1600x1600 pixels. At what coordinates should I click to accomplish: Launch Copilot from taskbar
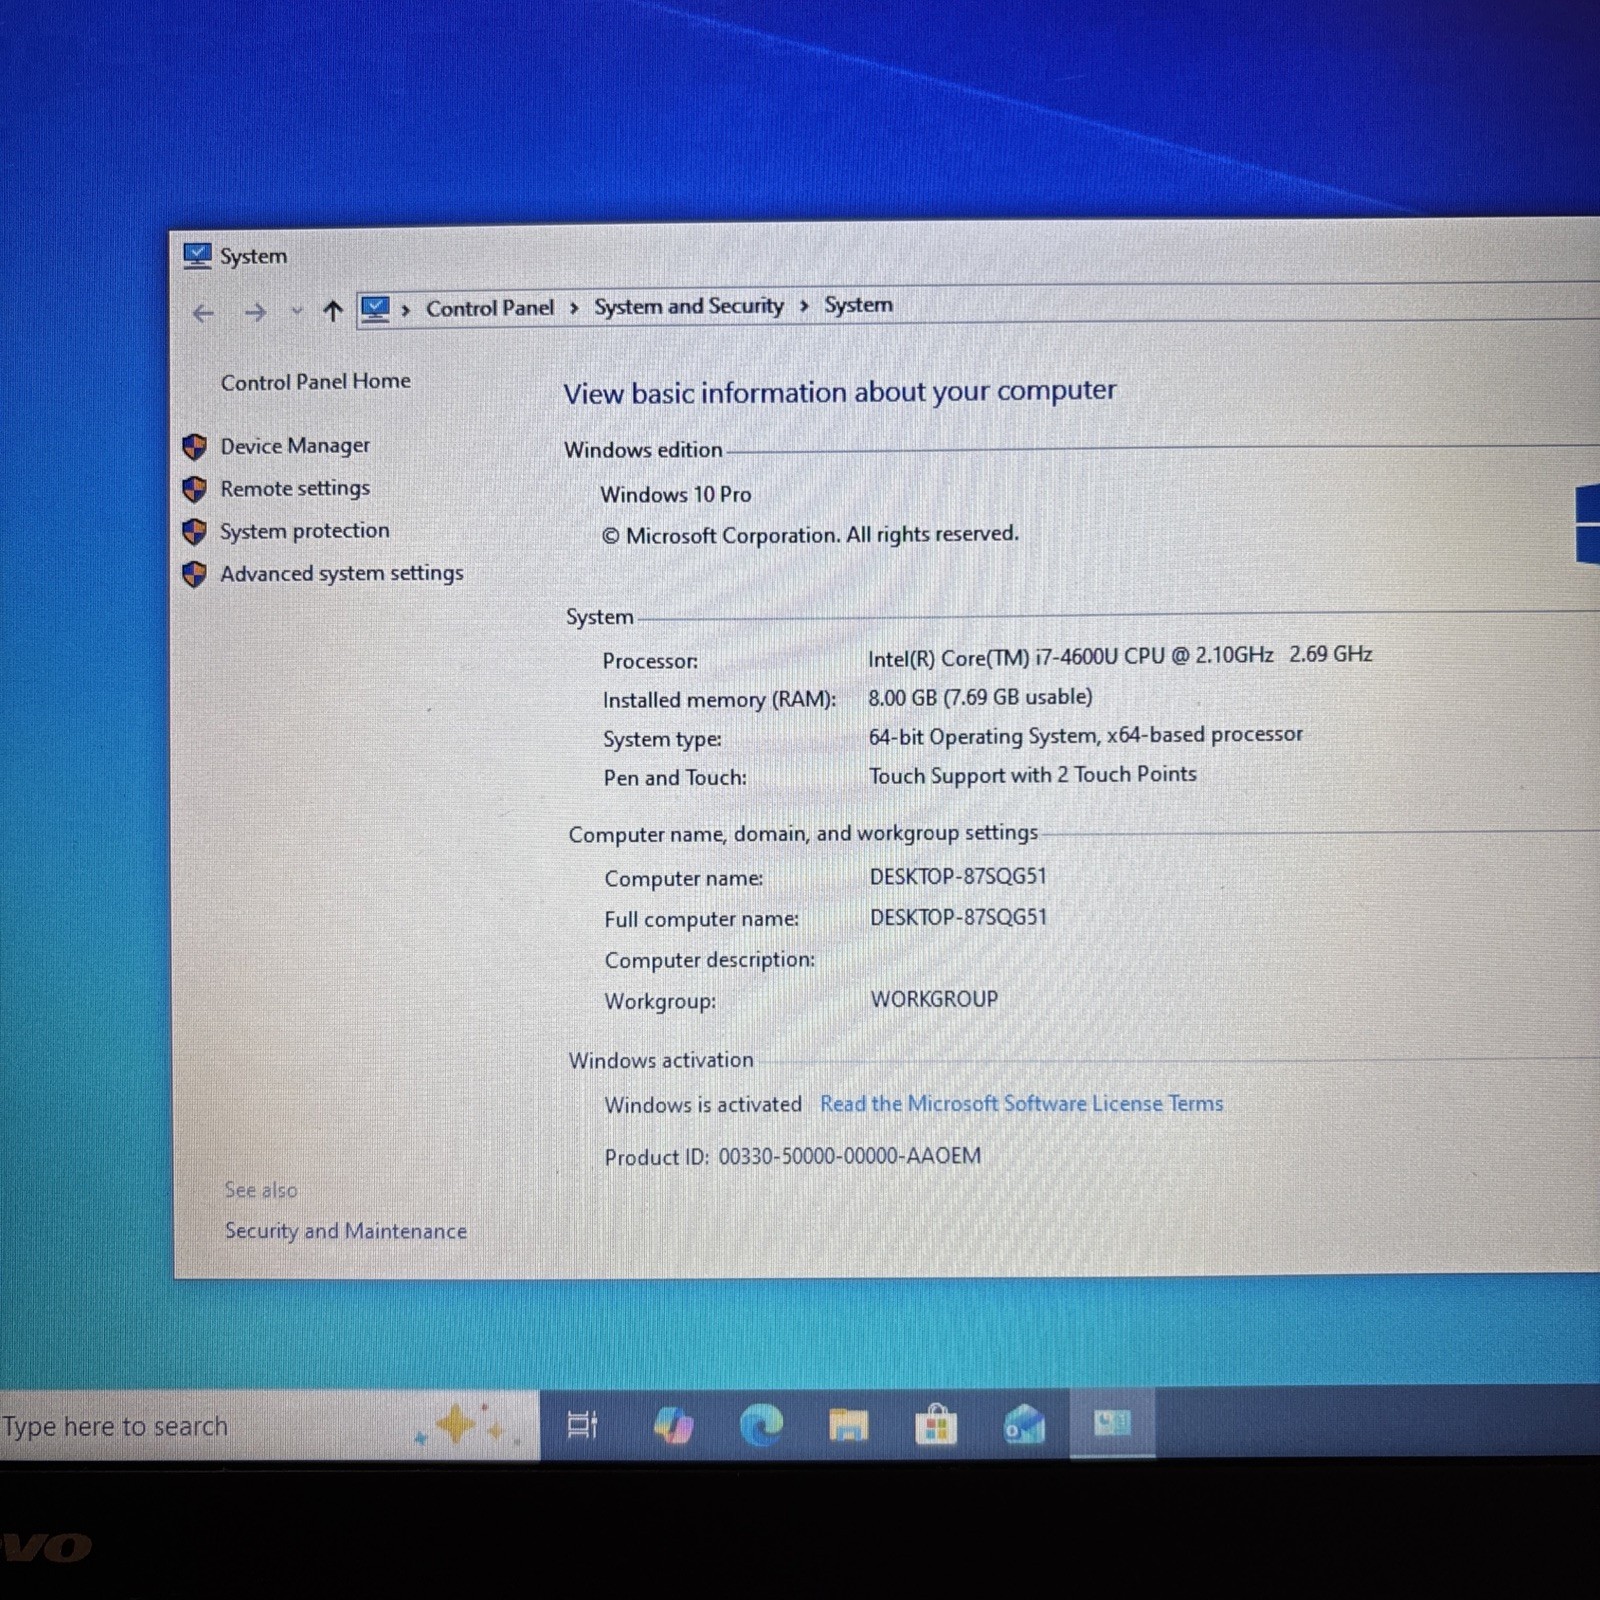pos(673,1425)
